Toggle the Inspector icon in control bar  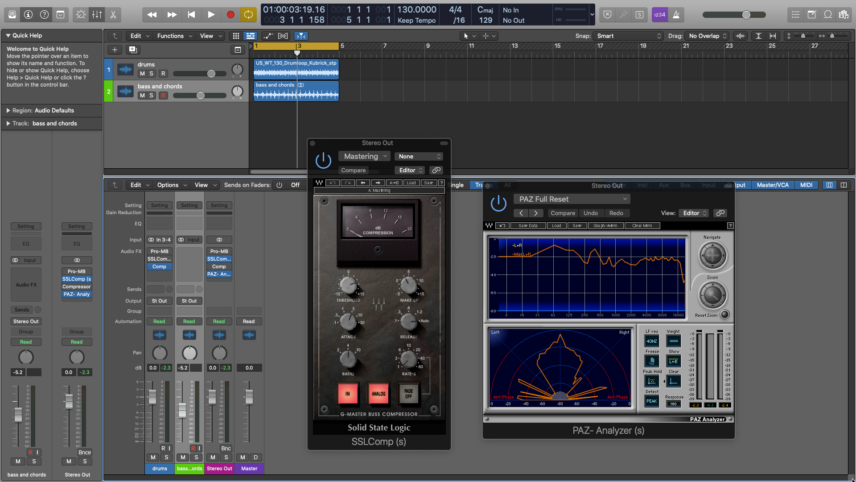28,15
